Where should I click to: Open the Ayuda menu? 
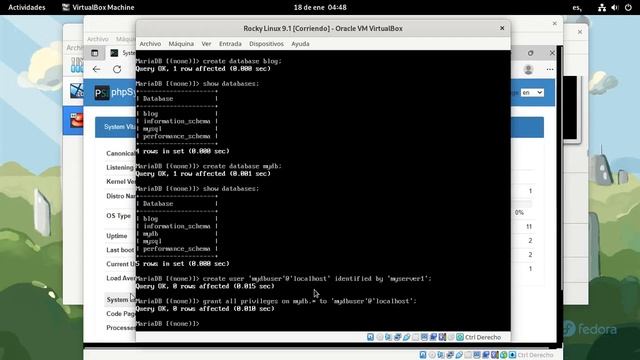click(300, 44)
